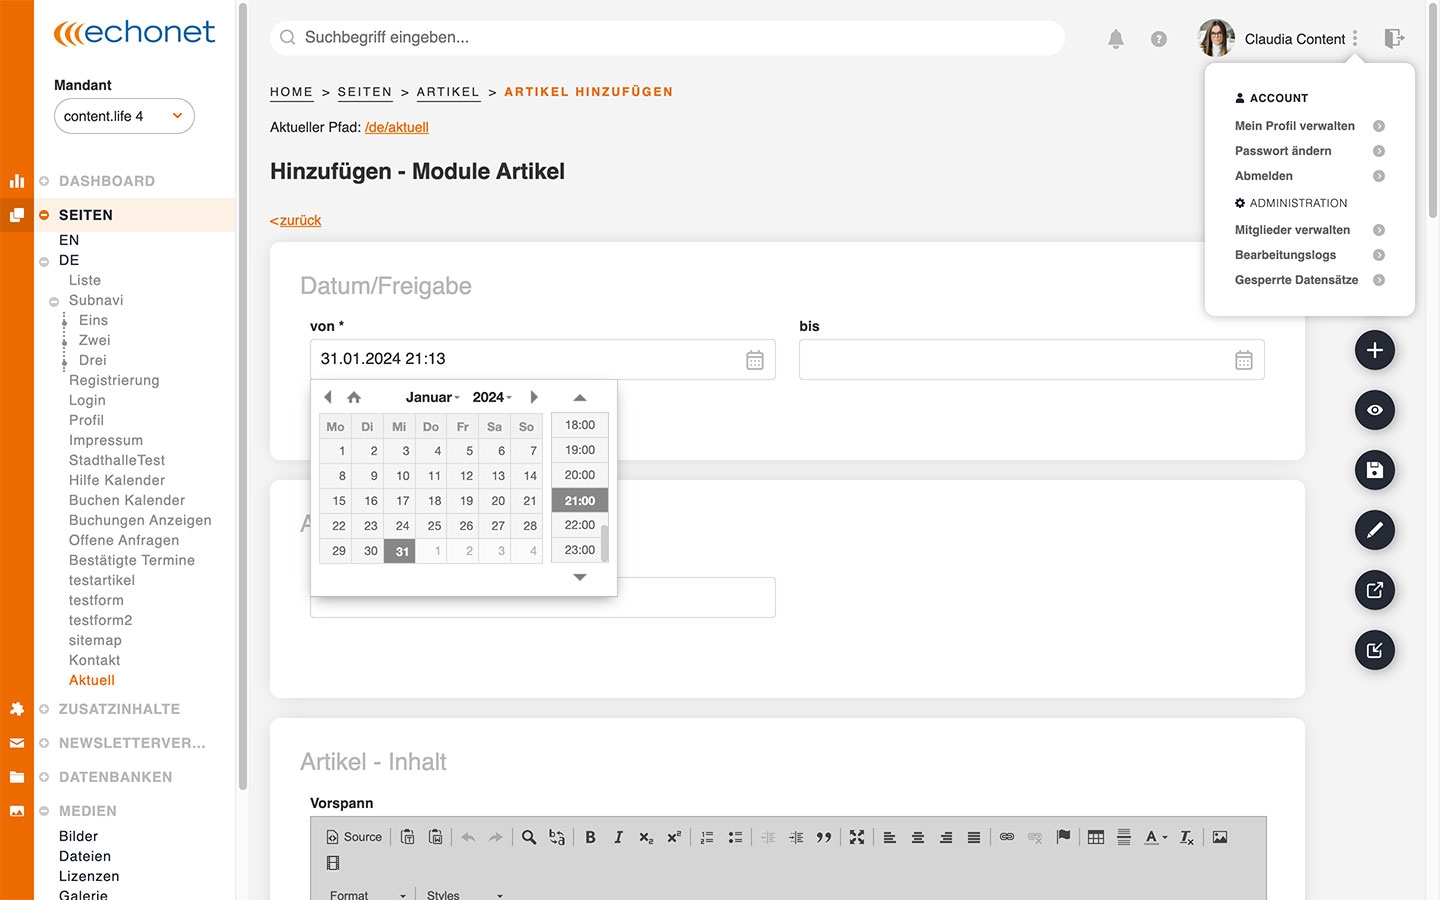Click the round plus add button
The image size is (1440, 900).
[x=1375, y=350]
